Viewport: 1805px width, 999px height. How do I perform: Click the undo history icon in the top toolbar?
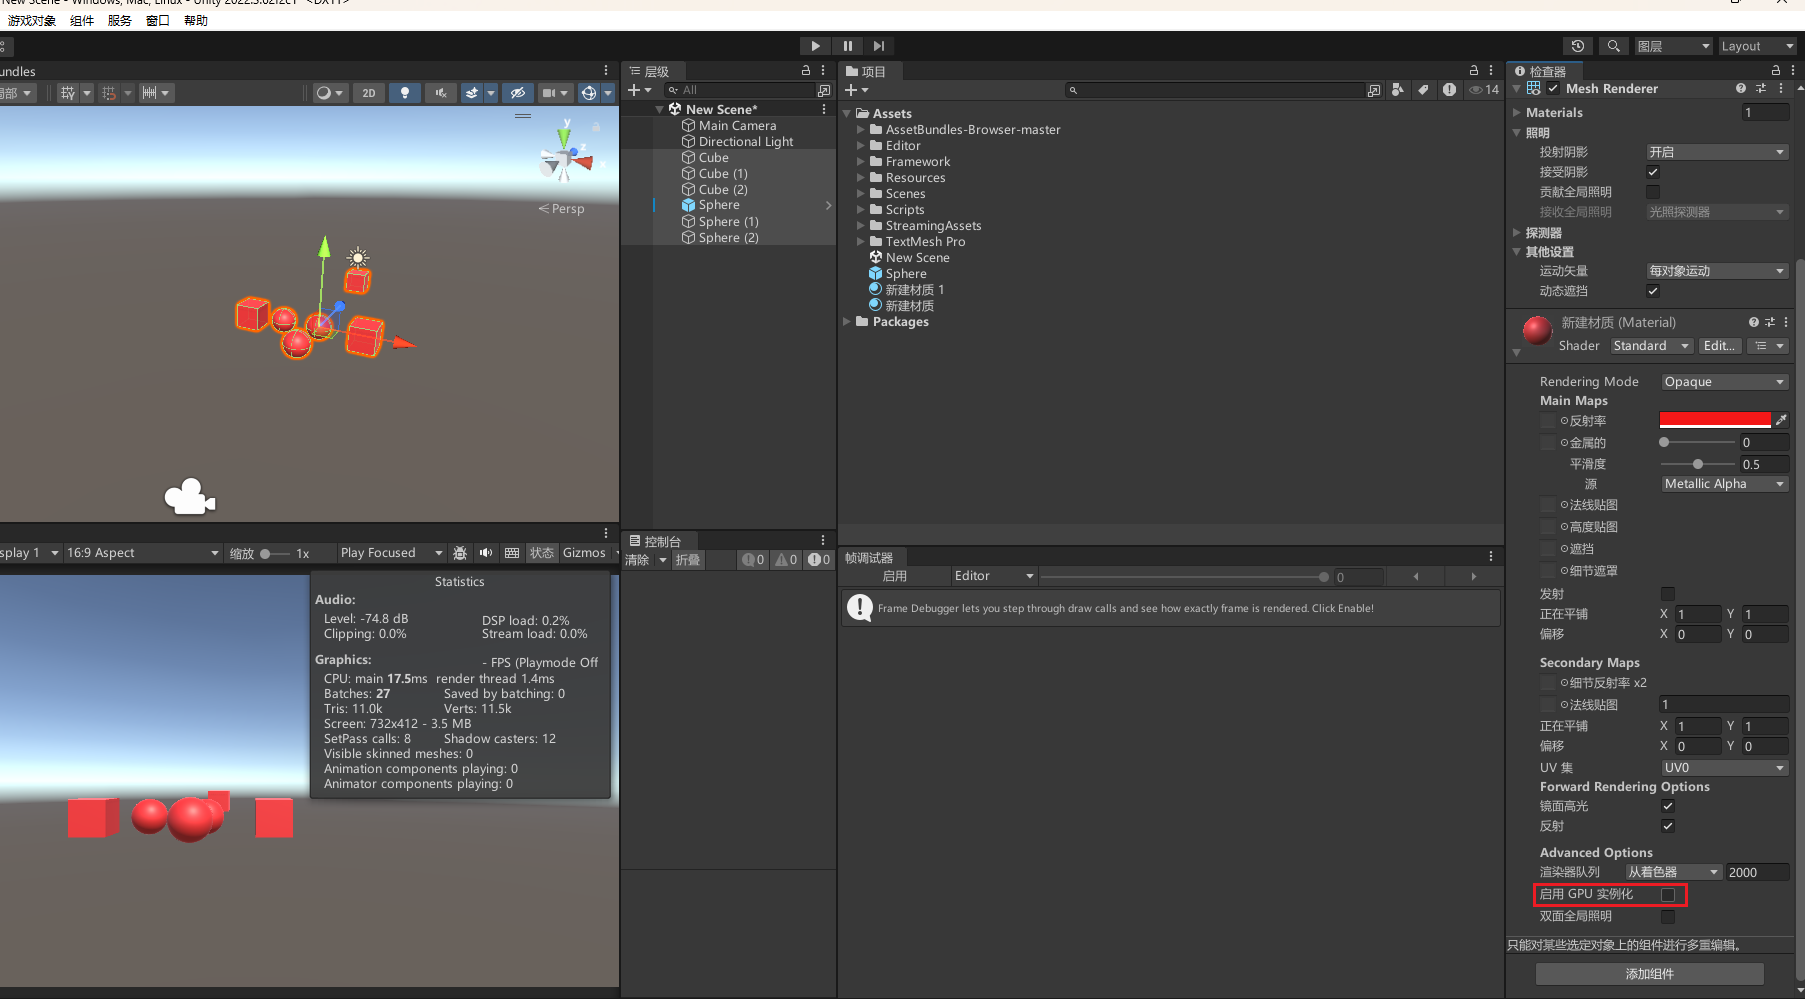[x=1578, y=46]
